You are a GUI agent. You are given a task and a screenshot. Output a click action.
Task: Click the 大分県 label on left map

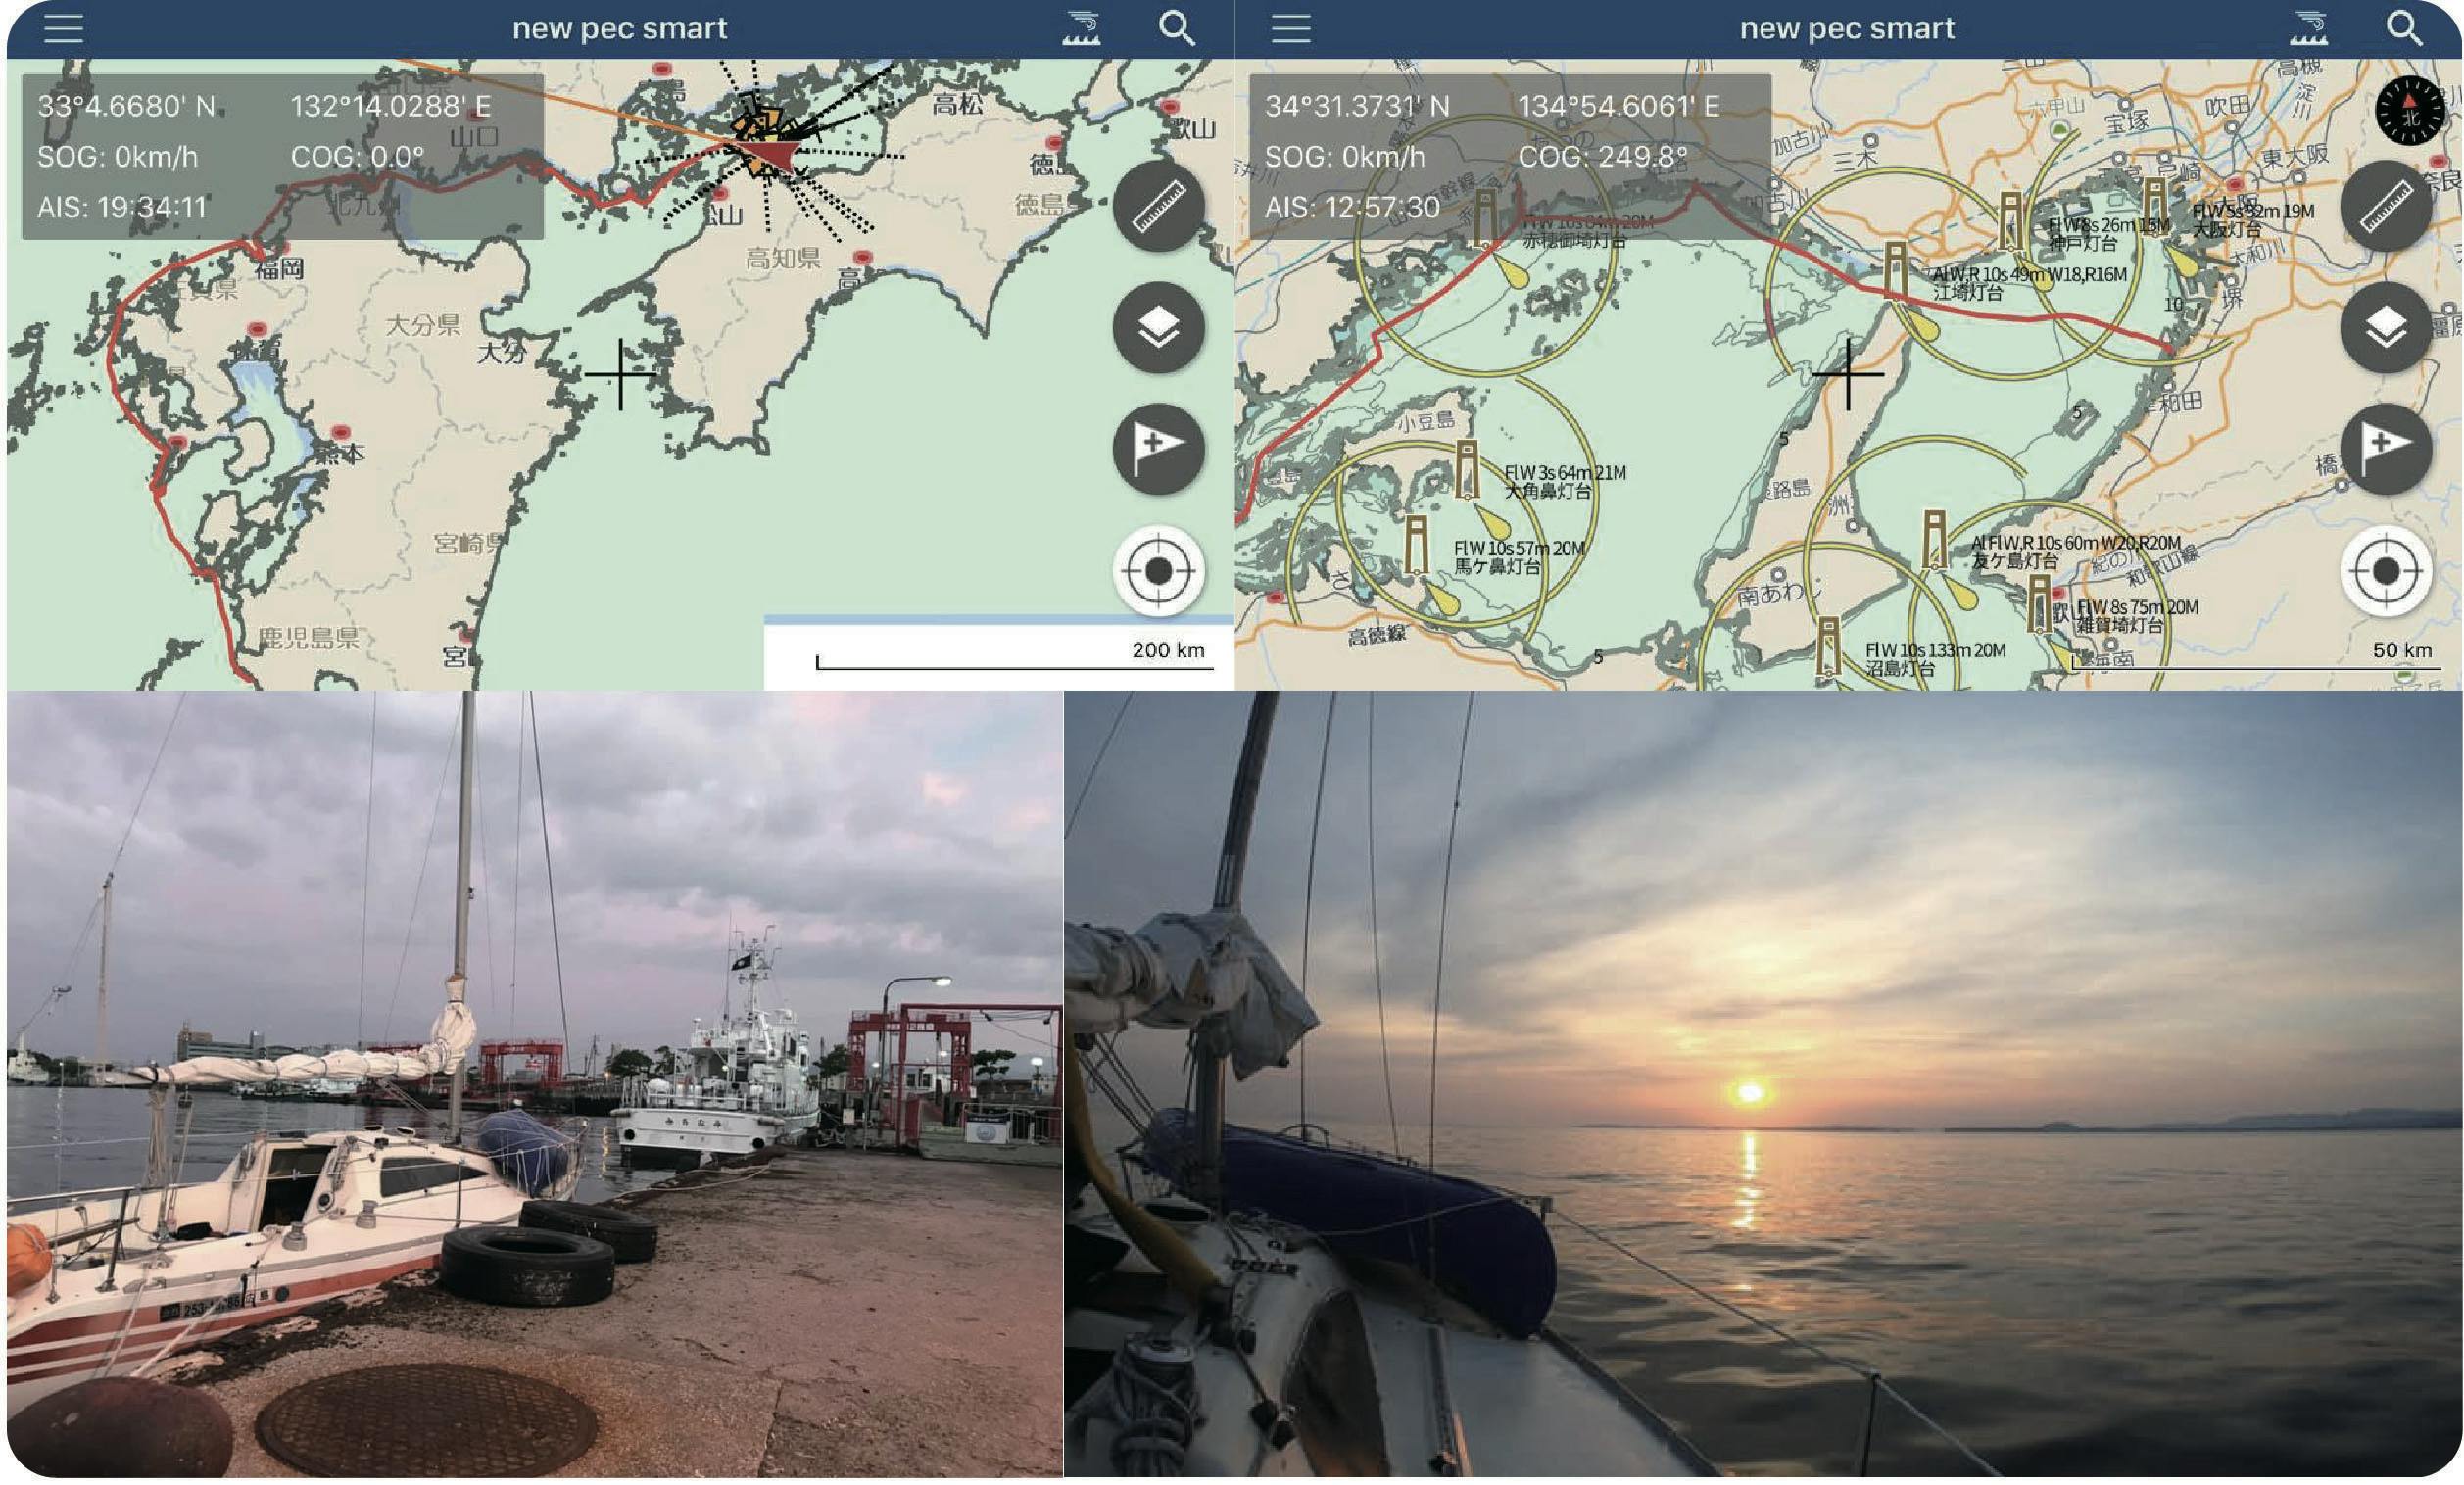[x=423, y=324]
